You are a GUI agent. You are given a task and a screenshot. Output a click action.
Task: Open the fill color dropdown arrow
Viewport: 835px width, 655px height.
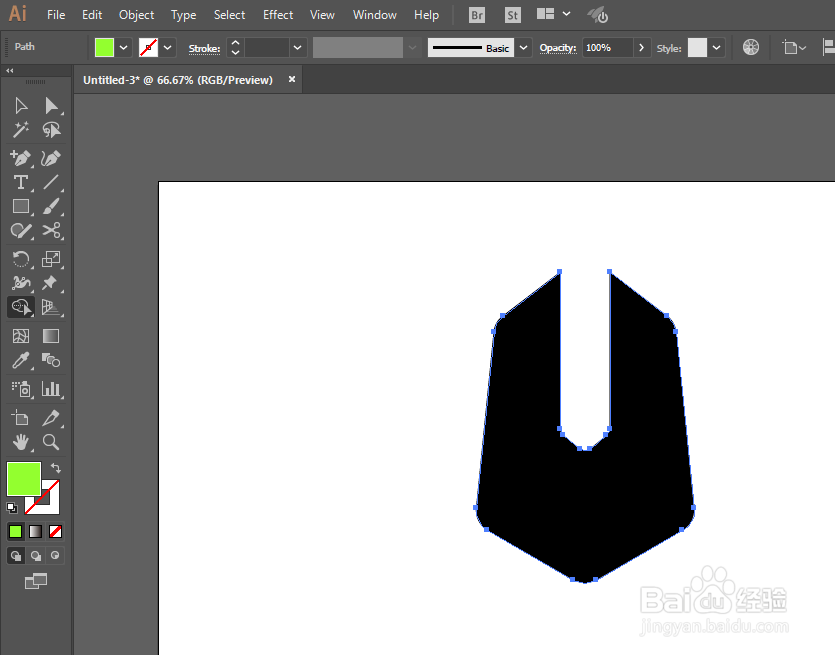(x=124, y=47)
